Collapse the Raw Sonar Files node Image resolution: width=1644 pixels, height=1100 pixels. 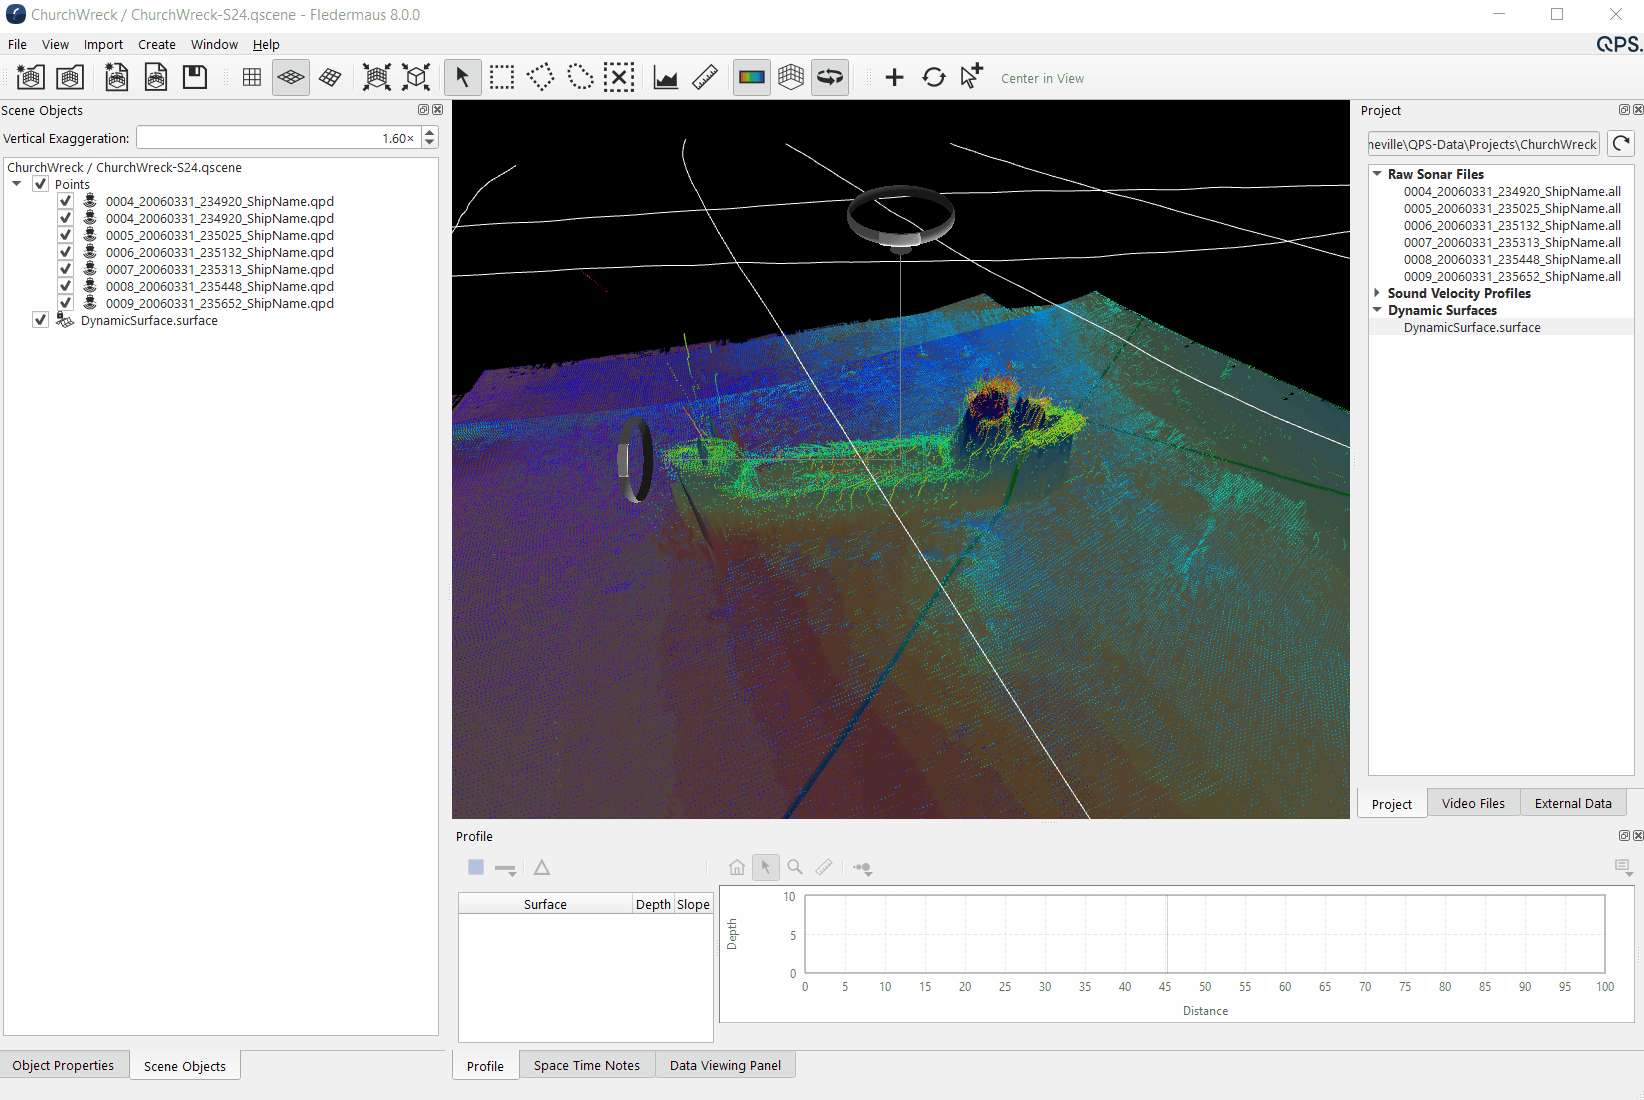(x=1378, y=174)
